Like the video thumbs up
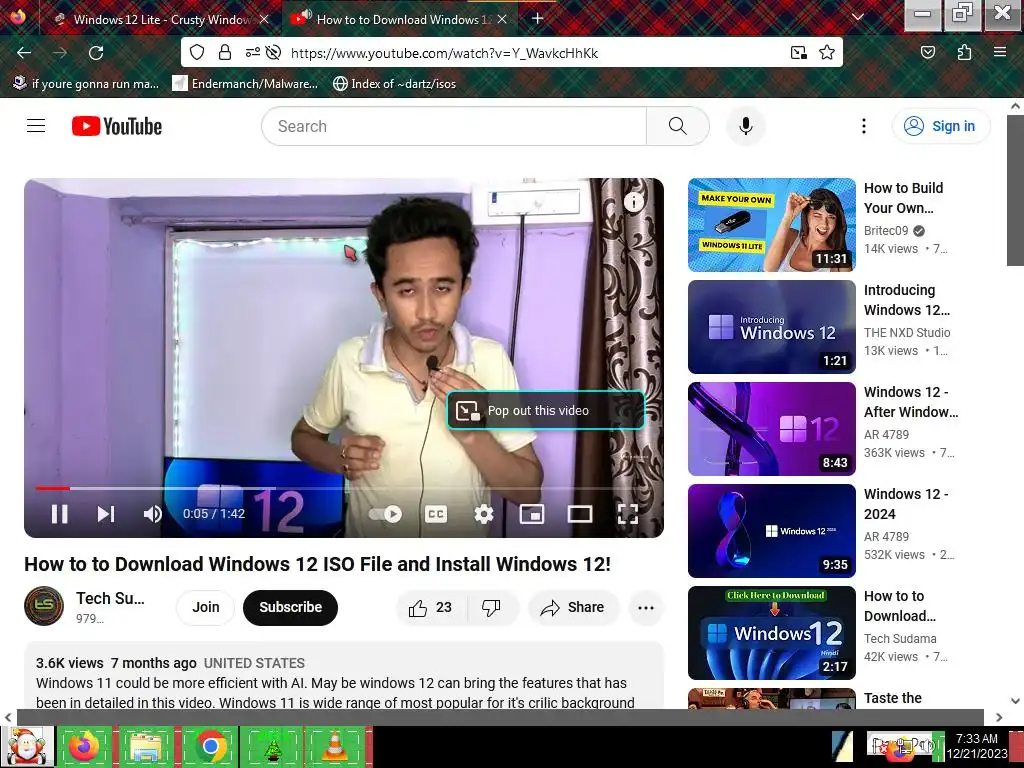The image size is (1024, 768). (431, 607)
